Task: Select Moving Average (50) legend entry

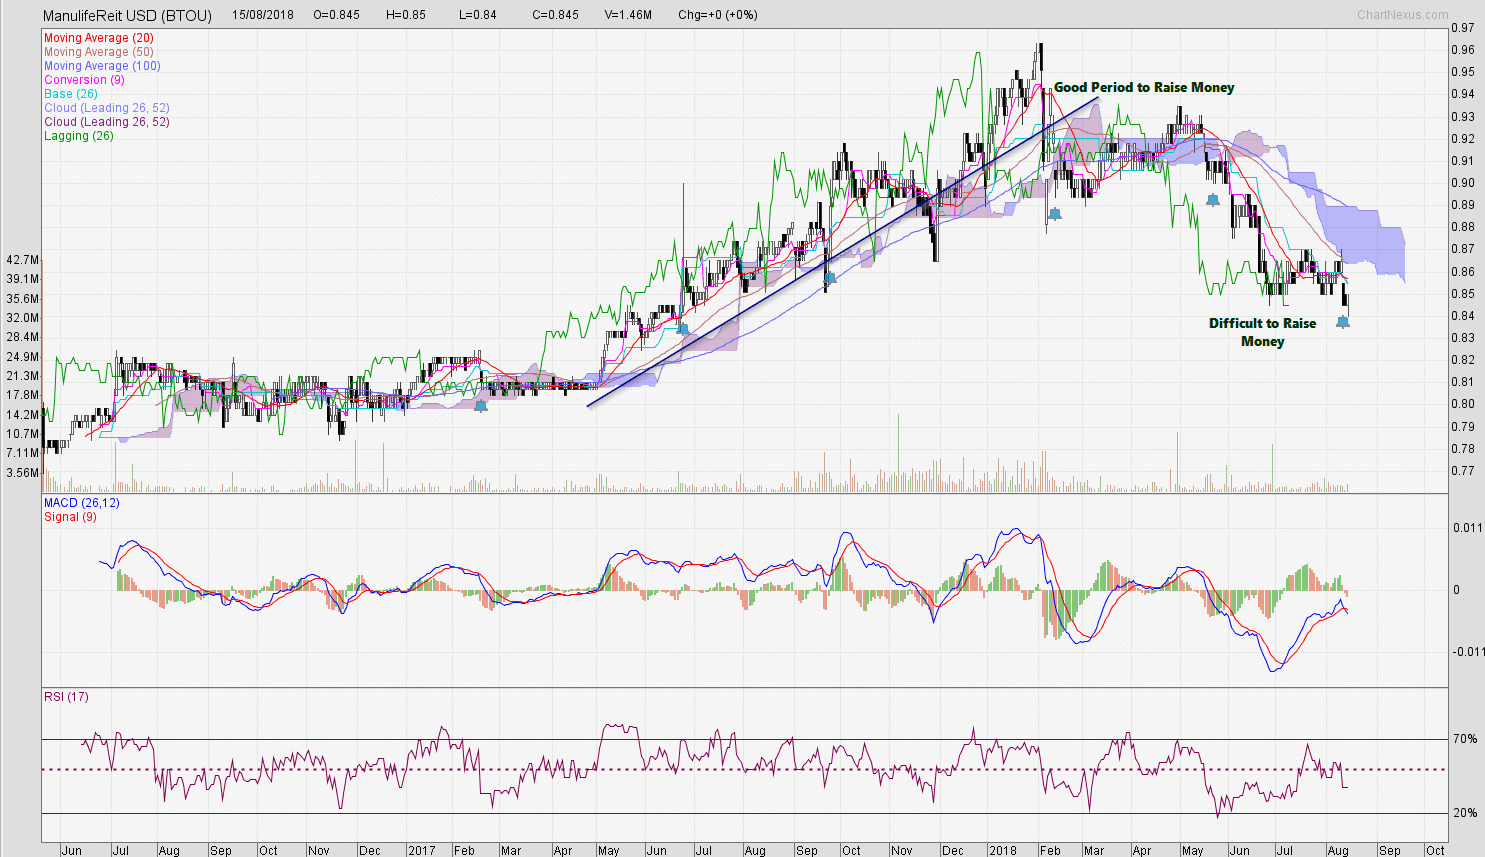Action: 99,52
